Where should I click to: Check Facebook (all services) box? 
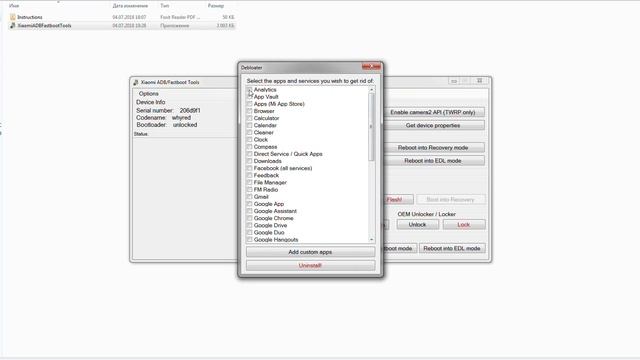(x=249, y=168)
